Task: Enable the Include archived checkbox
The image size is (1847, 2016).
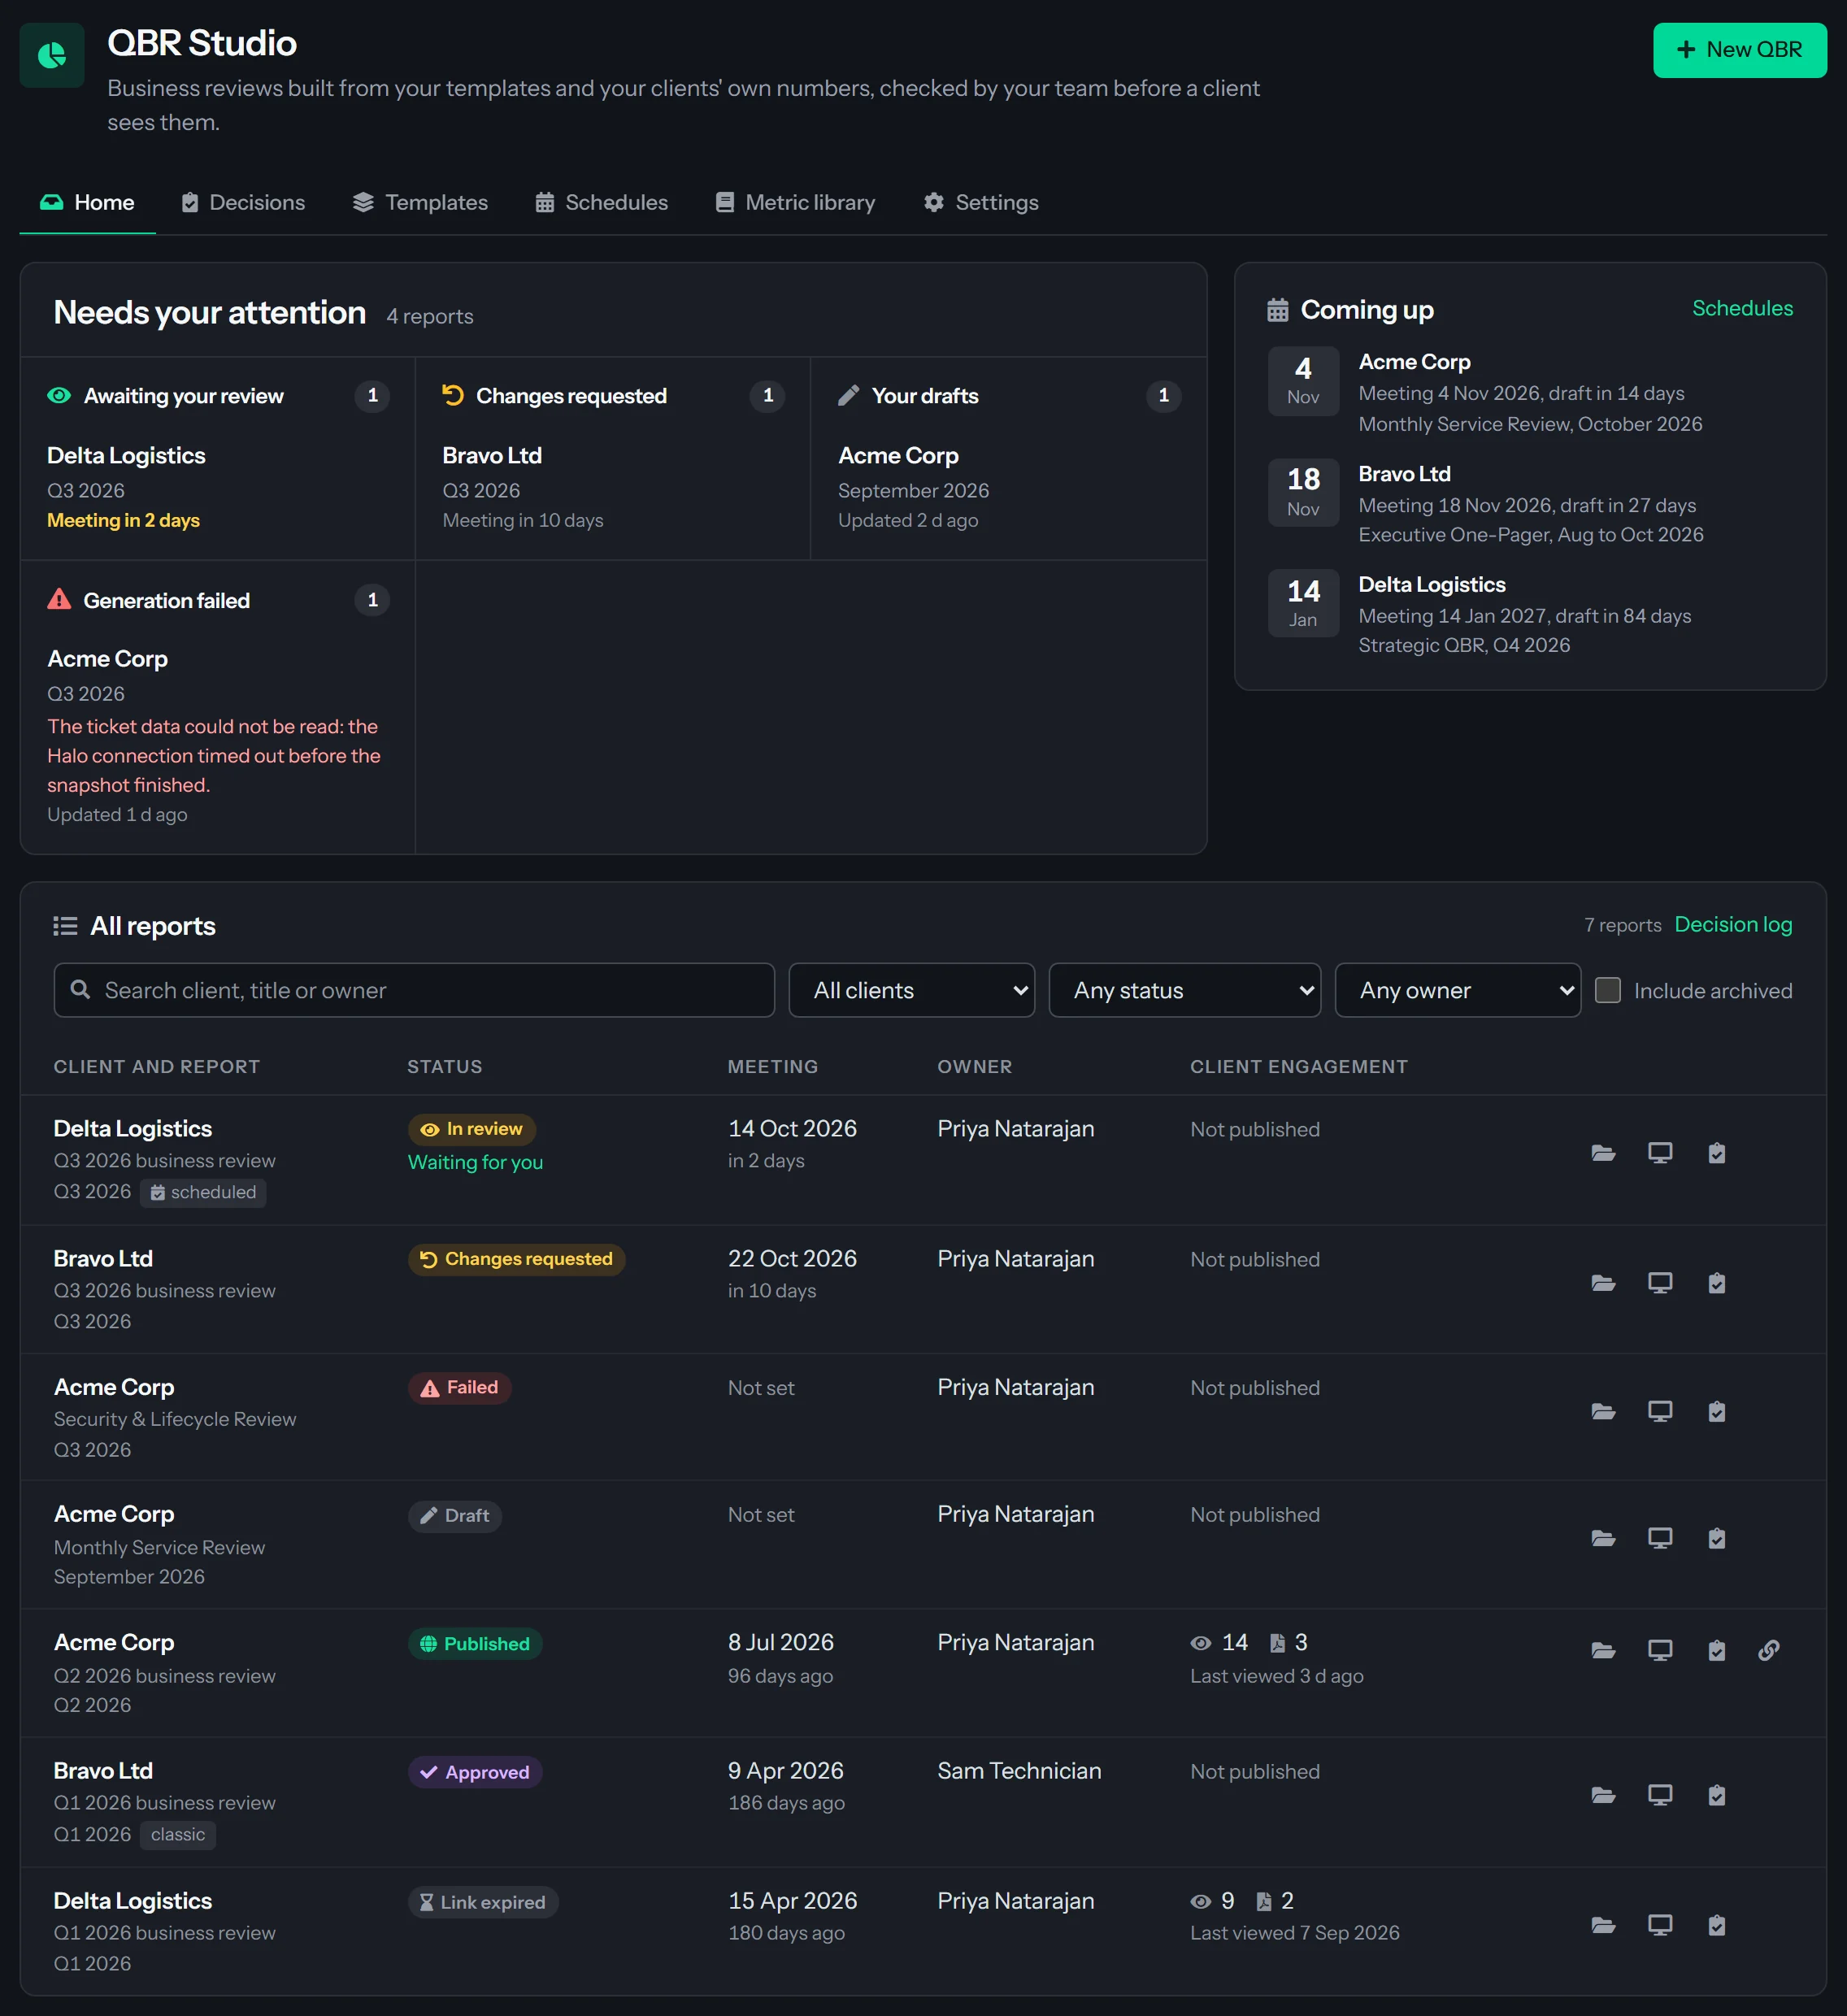Action: pos(1608,990)
